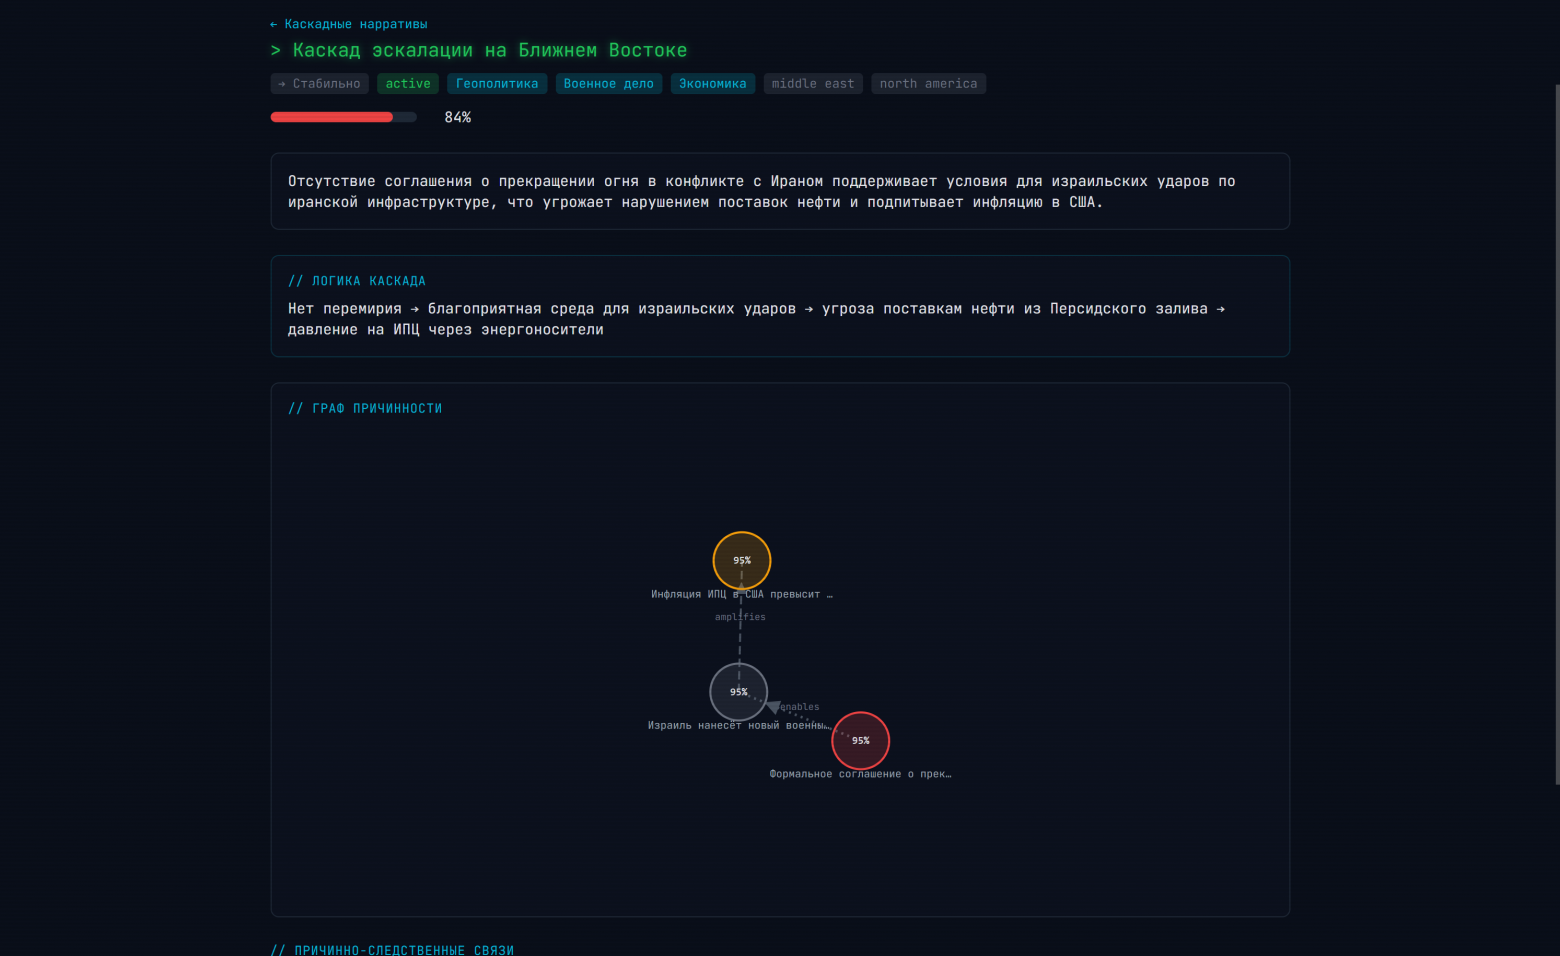Open the Экономика category tag
Screen dimensions: 1560x956
tap(713, 84)
